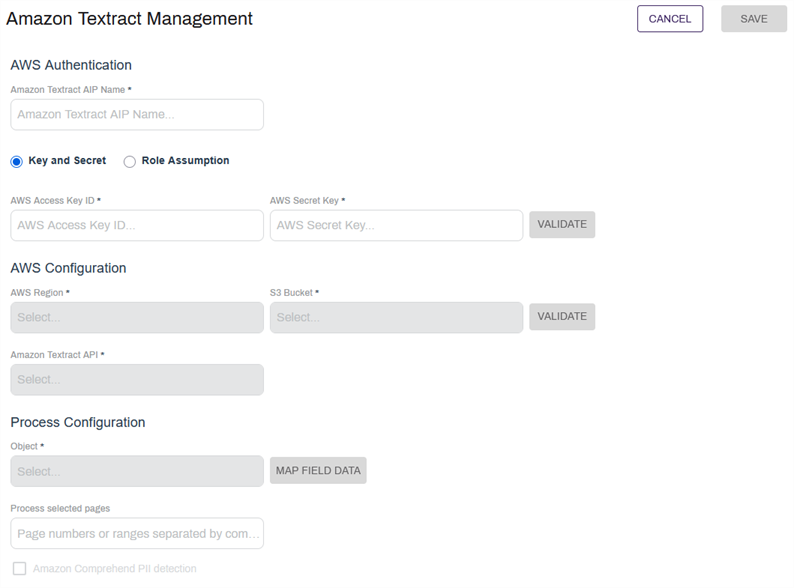Validate the AWS Secret Key credentials
Viewport: 794px width, 588px height.
coord(562,224)
